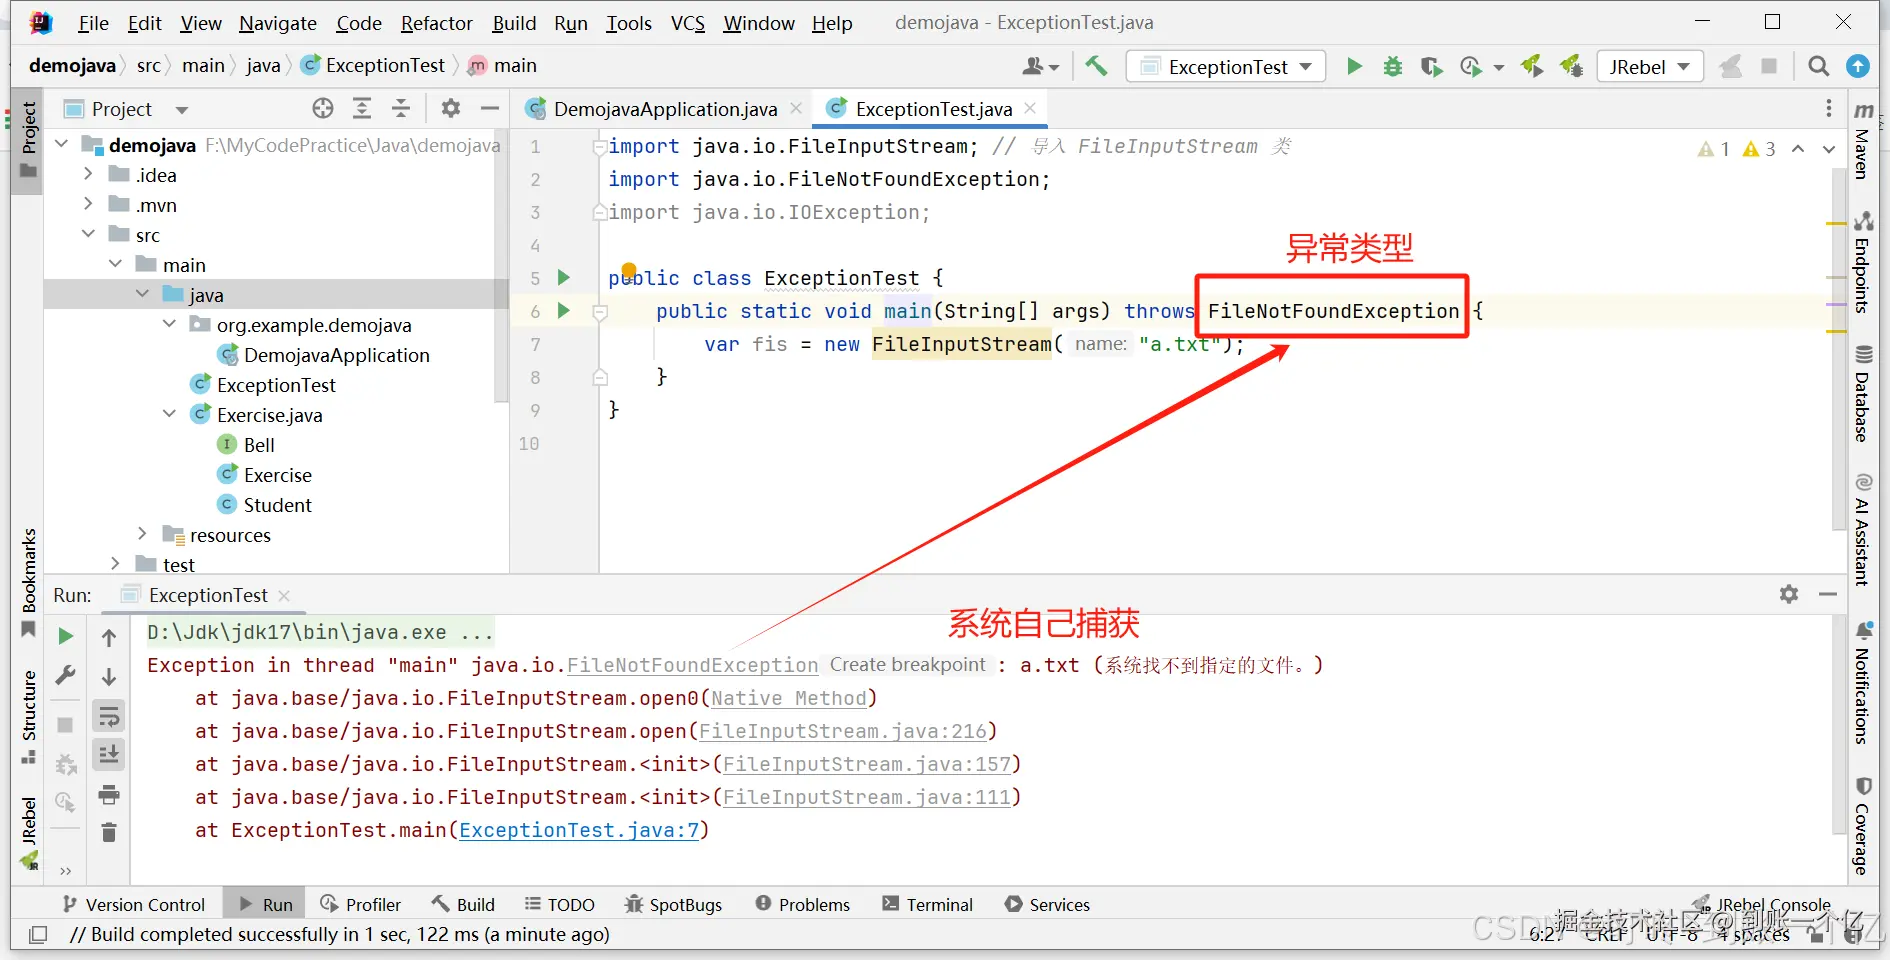Image resolution: width=1890 pixels, height=960 pixels.
Task: Hide the Project tool window
Action: click(489, 108)
